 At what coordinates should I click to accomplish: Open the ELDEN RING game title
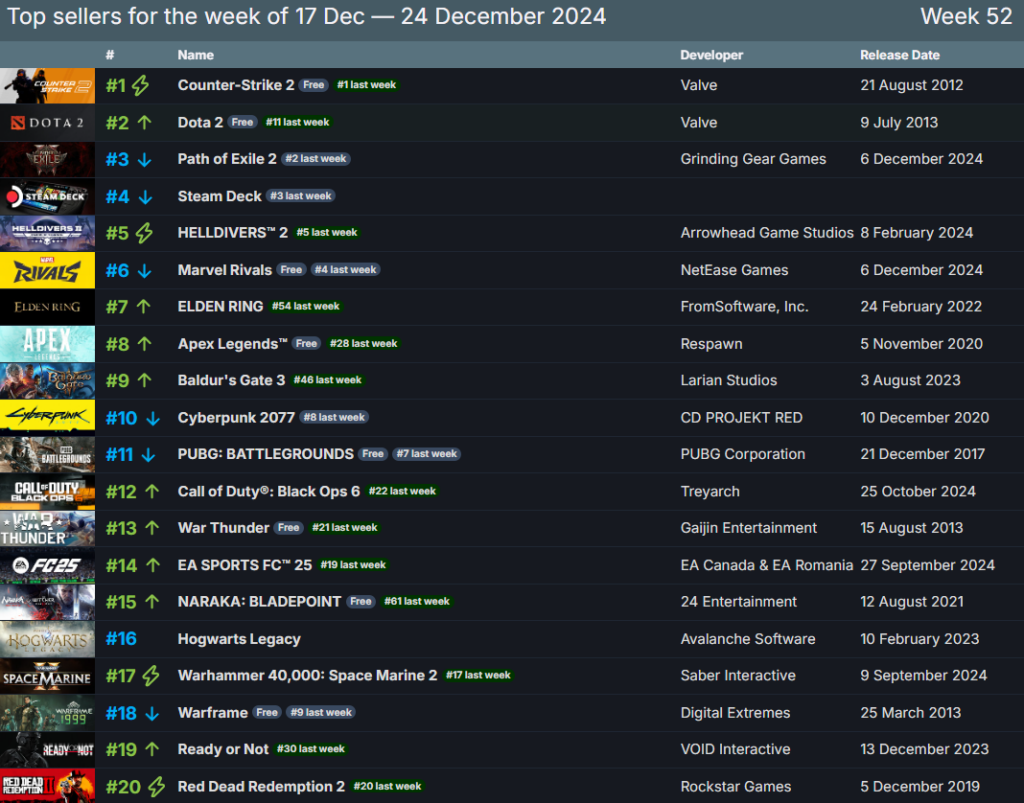point(220,306)
